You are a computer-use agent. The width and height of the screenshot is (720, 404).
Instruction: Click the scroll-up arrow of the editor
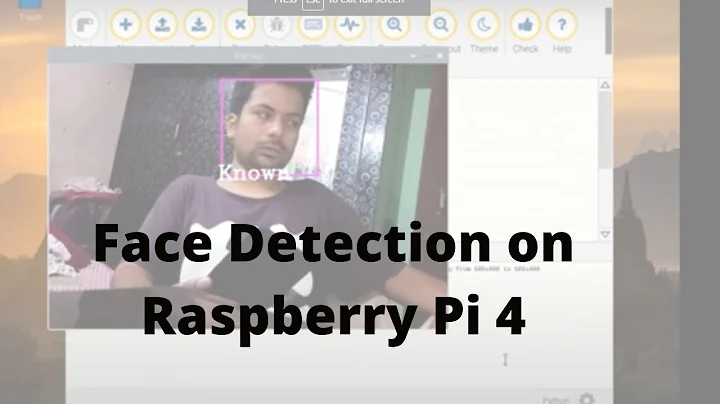605,85
